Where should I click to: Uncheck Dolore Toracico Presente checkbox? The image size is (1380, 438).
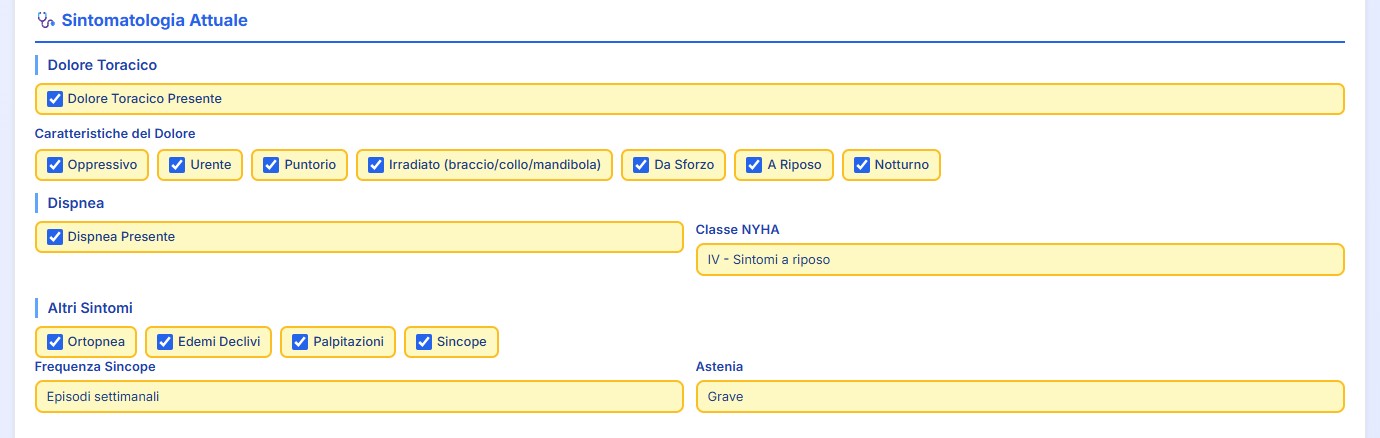[55, 99]
